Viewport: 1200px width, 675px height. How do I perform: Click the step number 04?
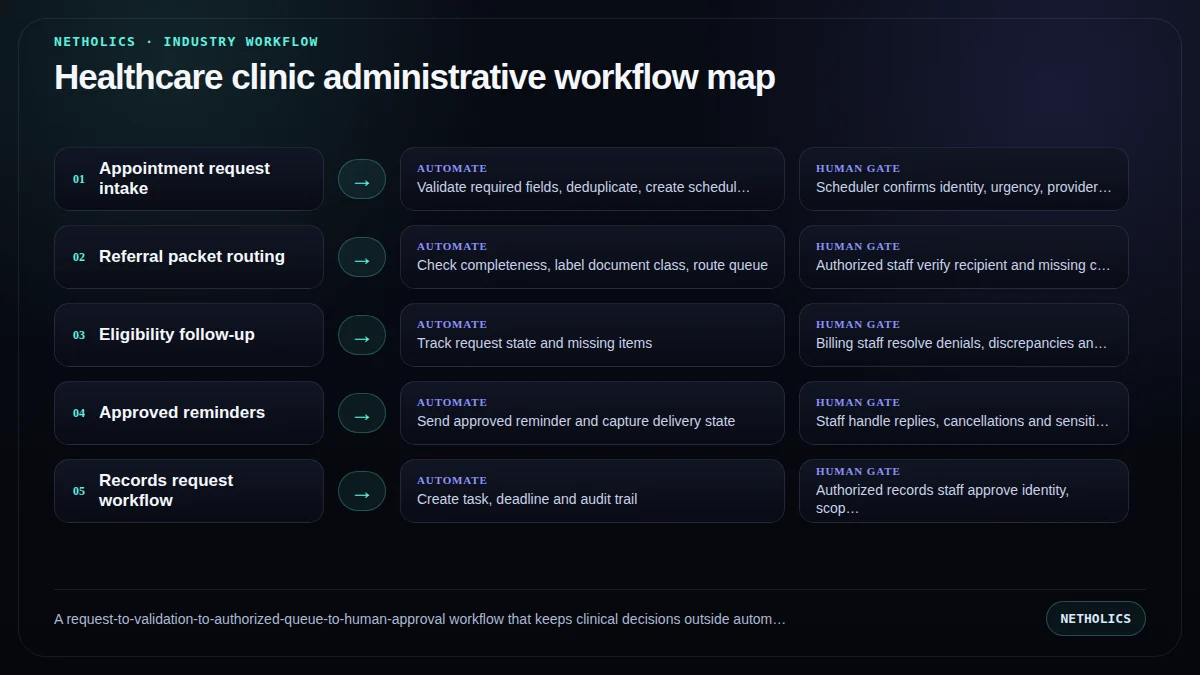[79, 414]
